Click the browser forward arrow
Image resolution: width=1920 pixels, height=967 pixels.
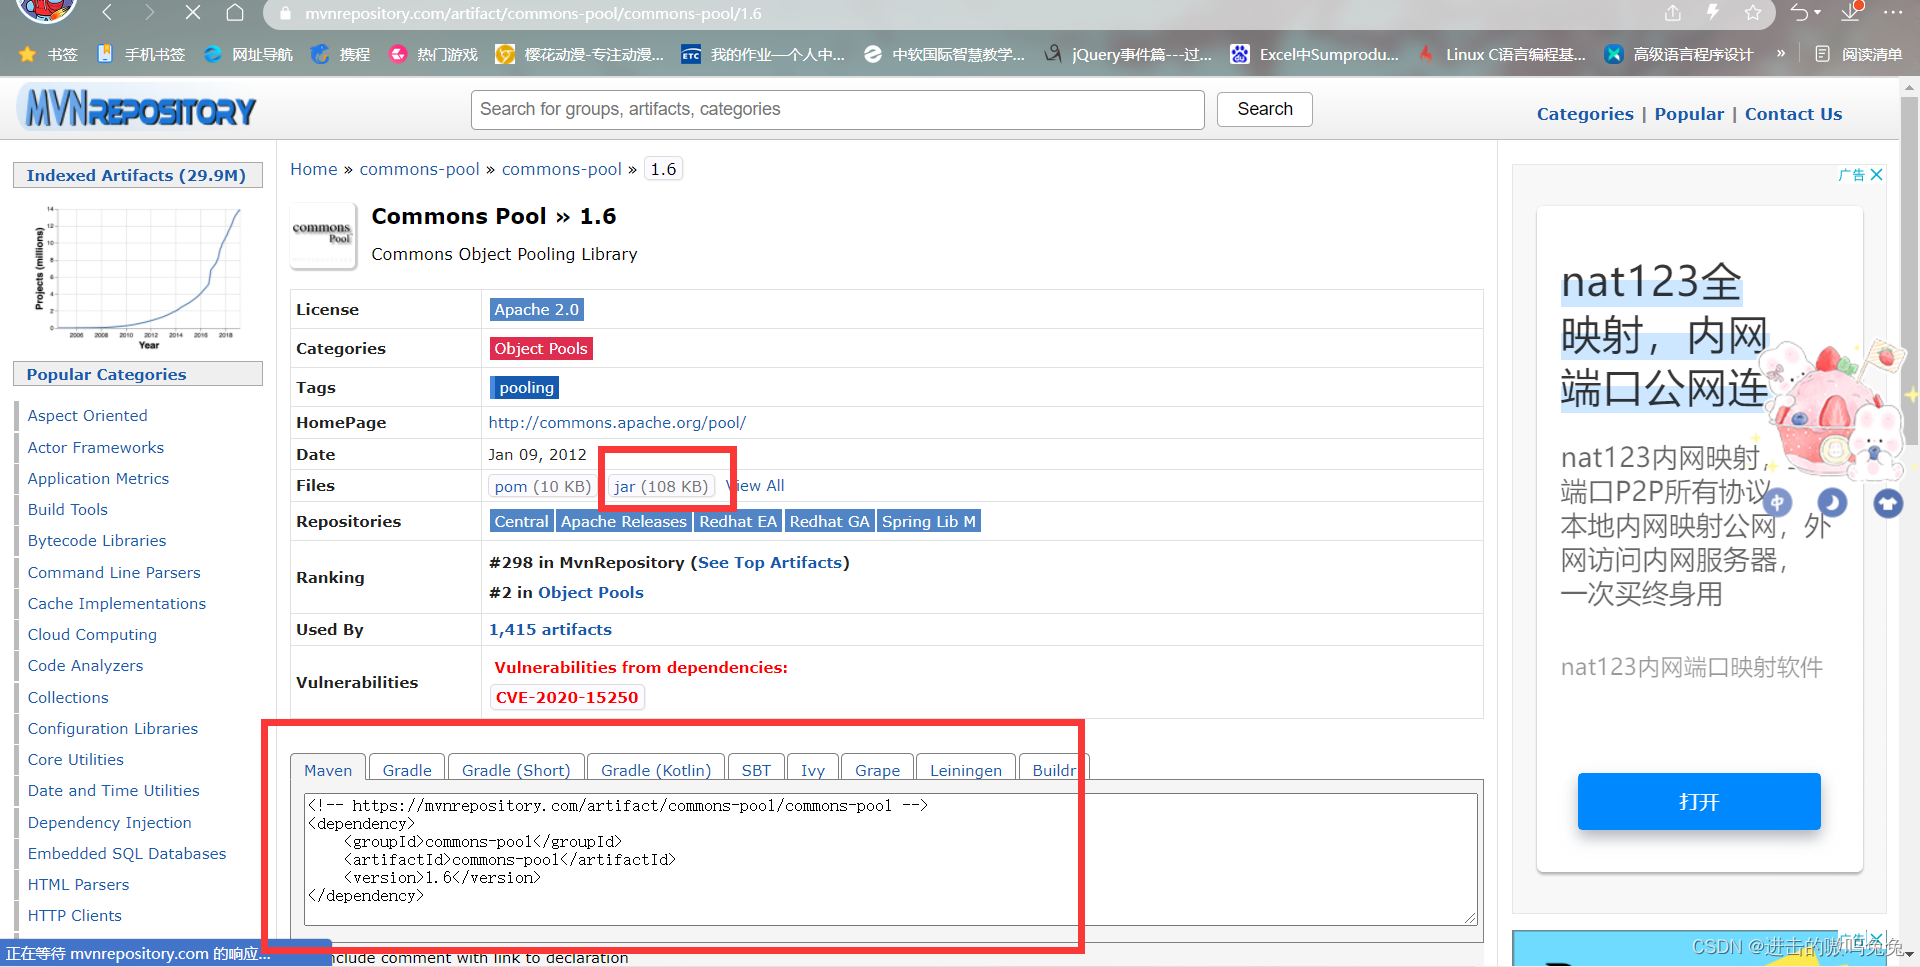click(x=149, y=13)
